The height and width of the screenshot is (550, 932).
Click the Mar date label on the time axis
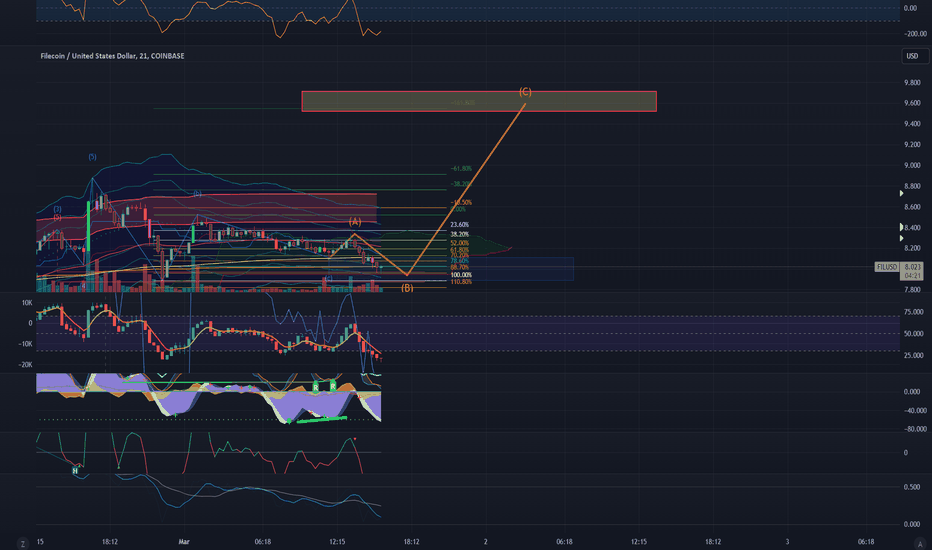tap(184, 542)
